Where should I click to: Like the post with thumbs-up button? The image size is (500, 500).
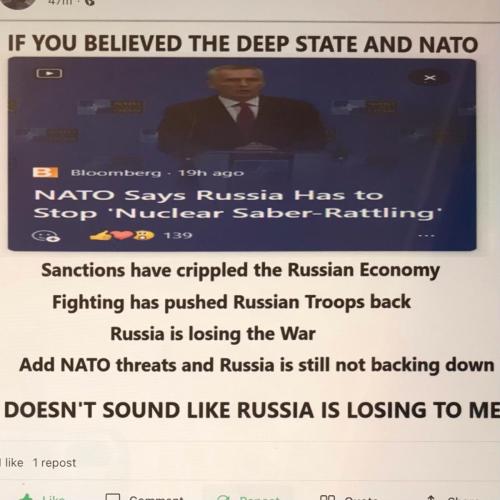click(x=42, y=497)
